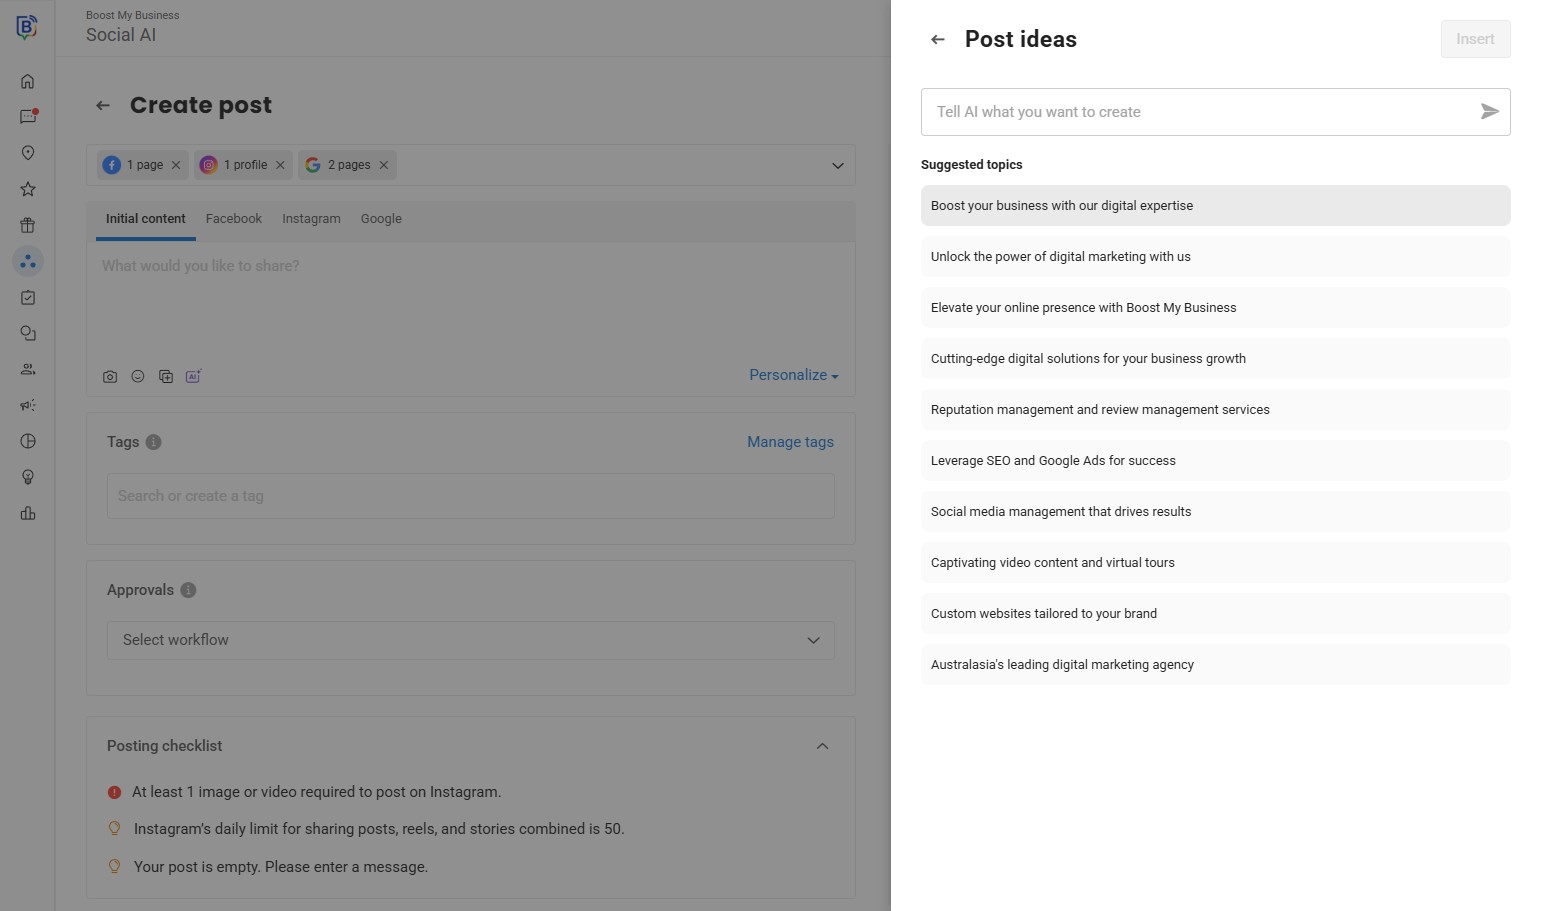
Task: Remove the Google 2 pages chip
Action: (x=383, y=165)
